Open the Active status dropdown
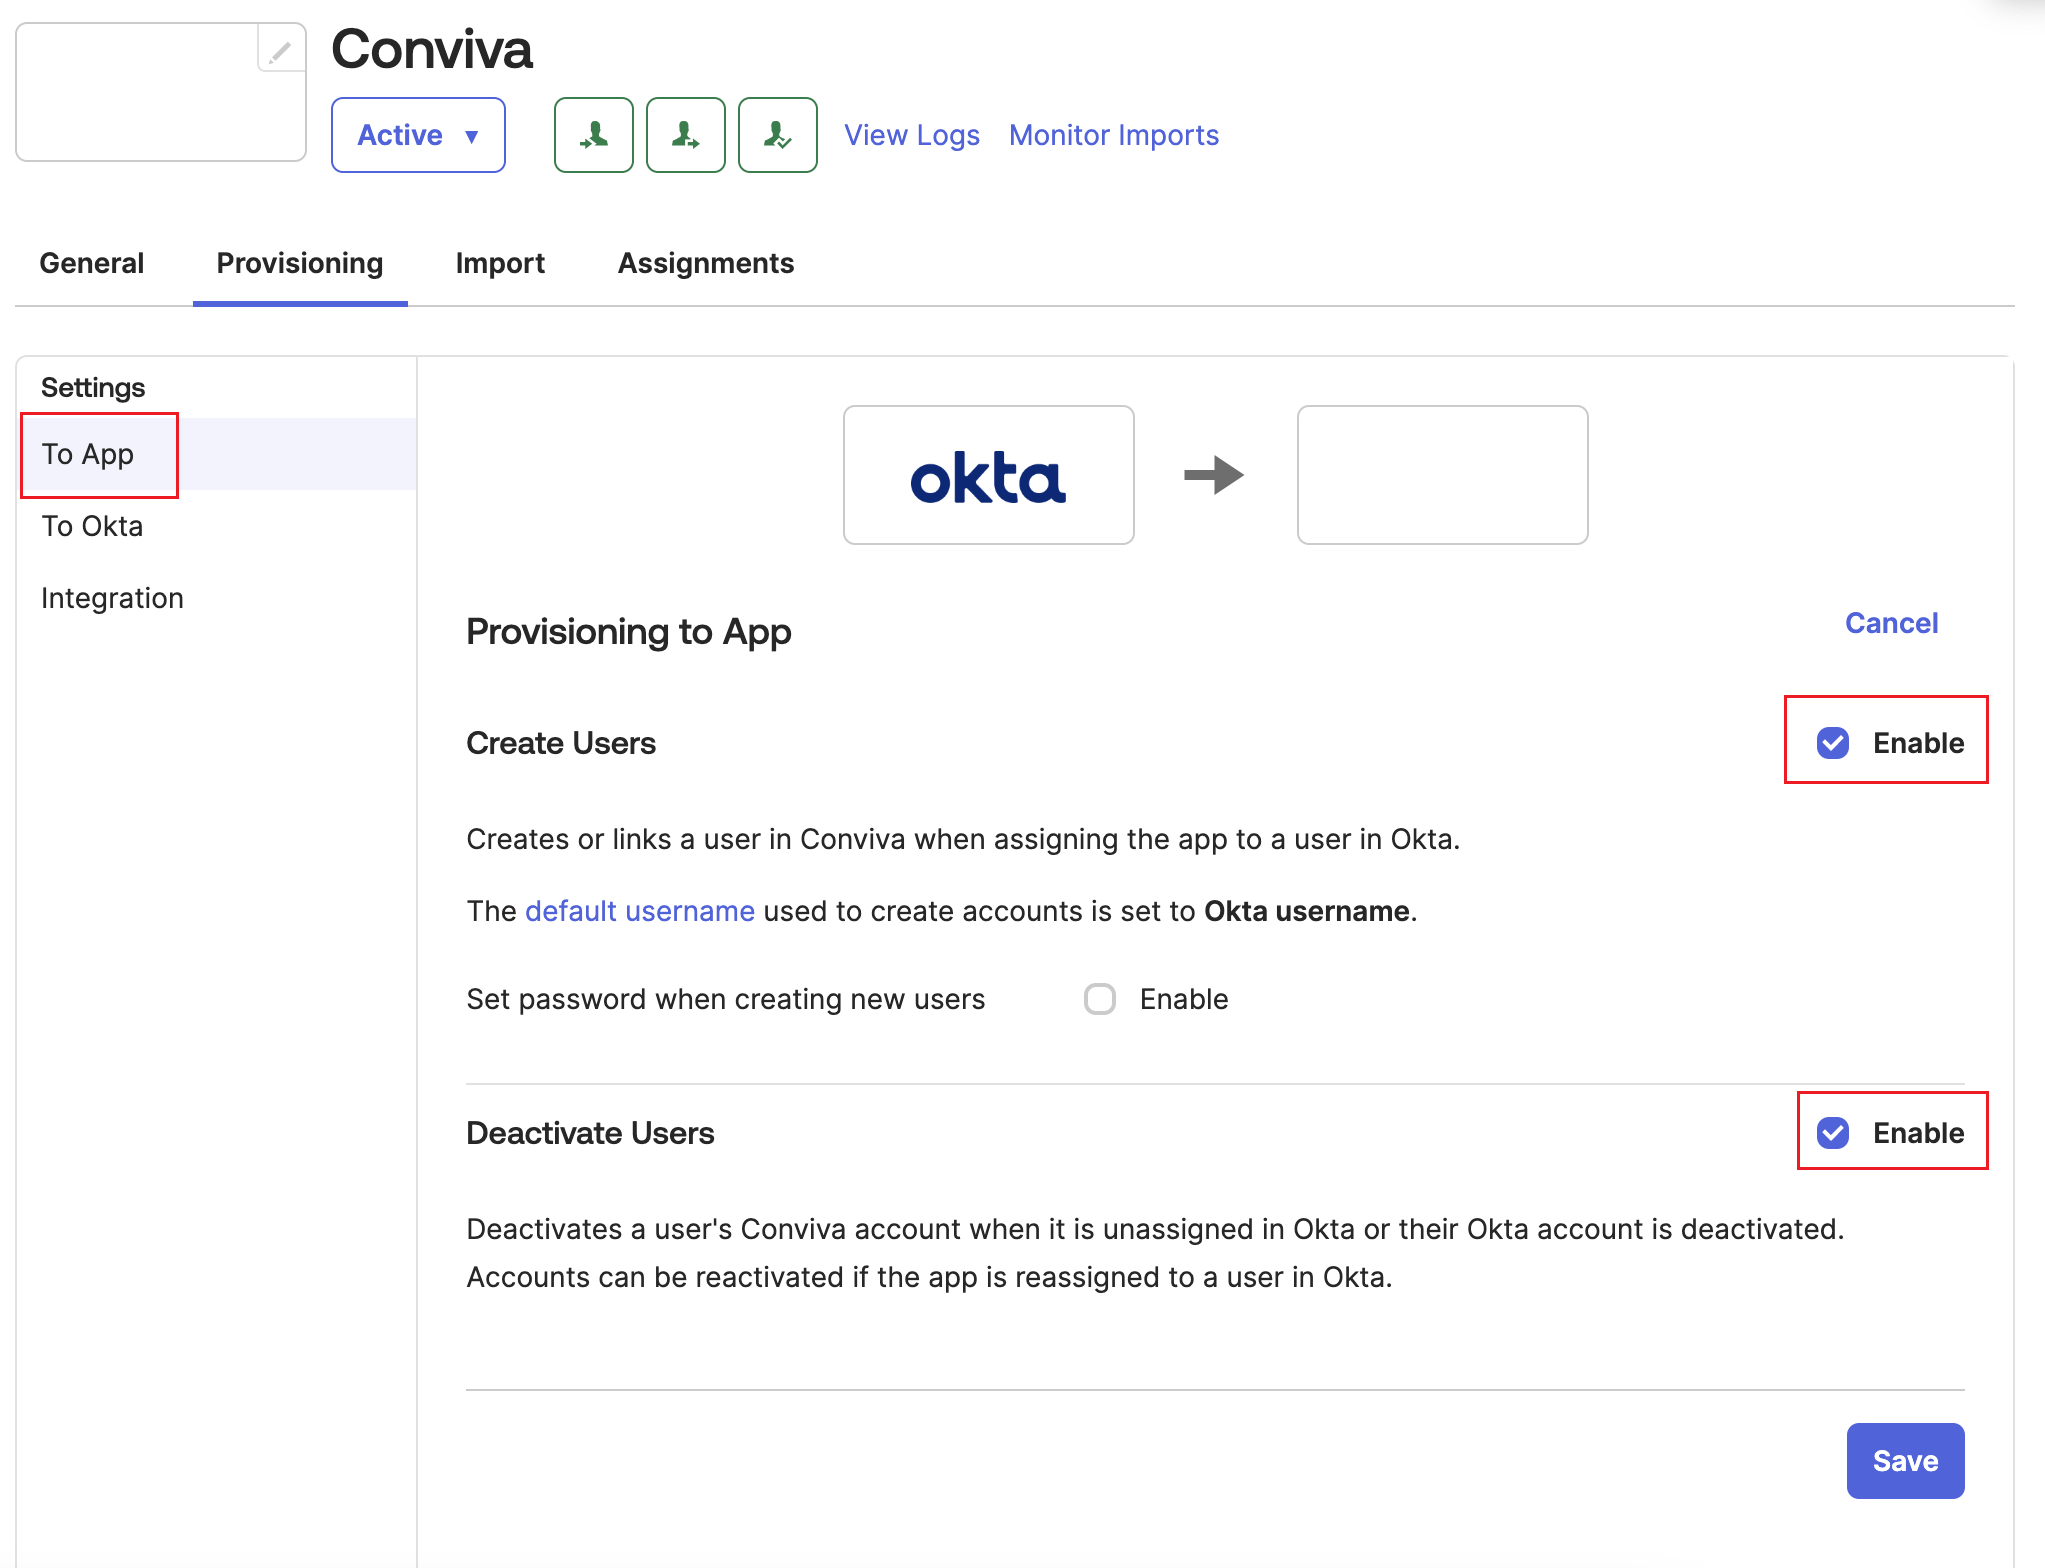The height and width of the screenshot is (1568, 2045). tap(418, 135)
